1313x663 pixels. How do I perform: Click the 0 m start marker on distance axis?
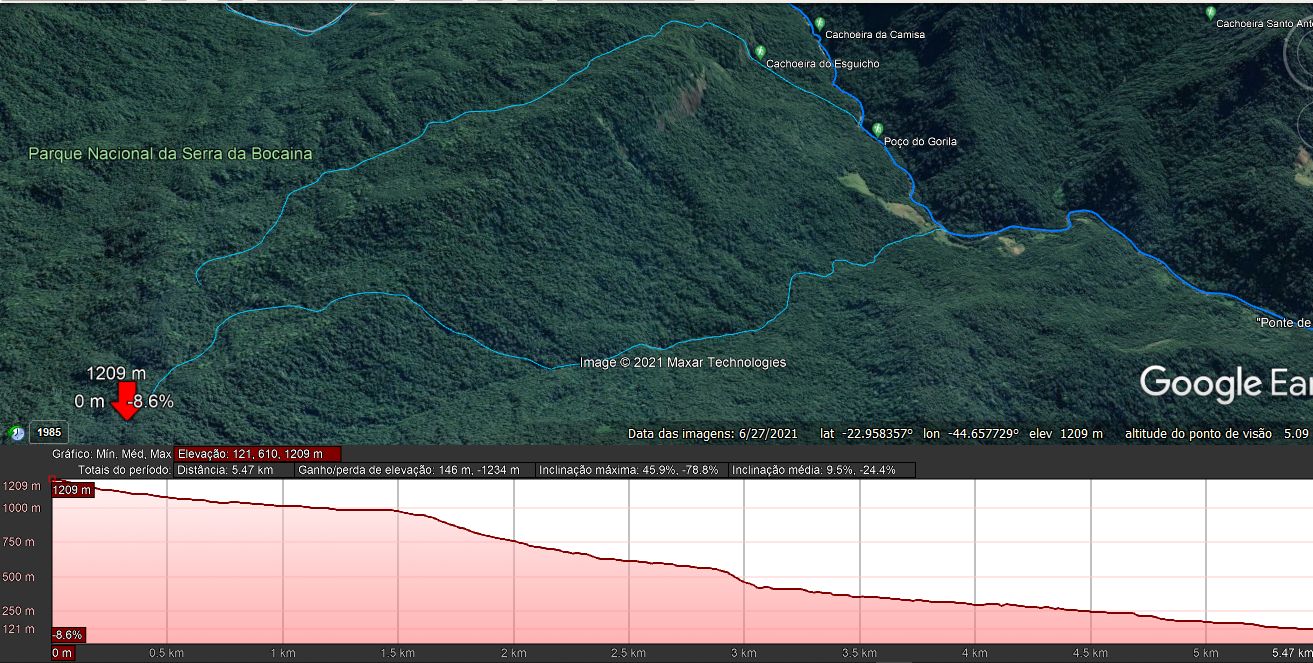(x=62, y=653)
